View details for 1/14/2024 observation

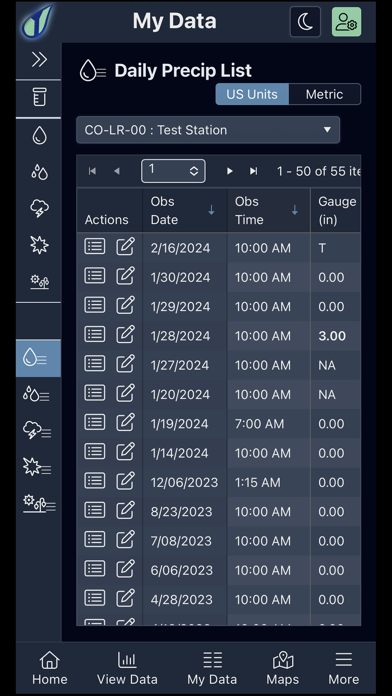point(95,451)
